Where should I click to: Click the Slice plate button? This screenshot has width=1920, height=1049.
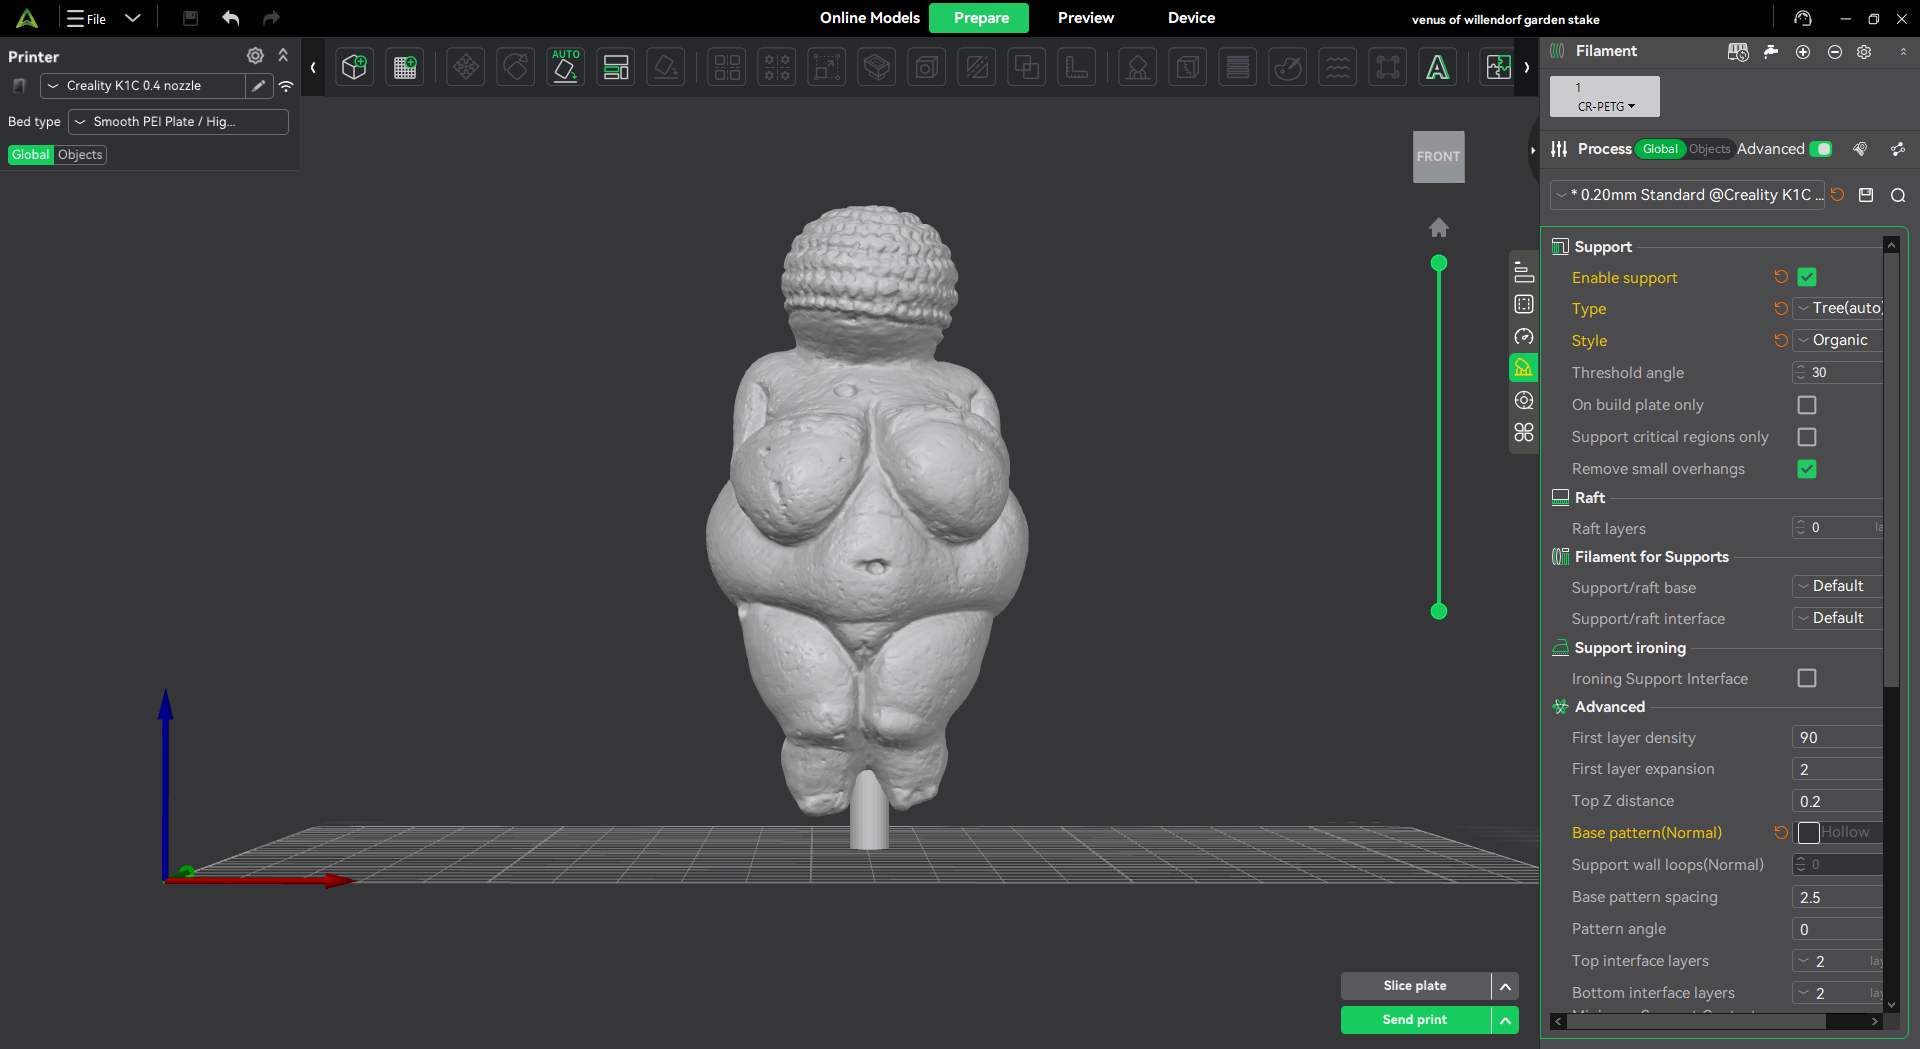pos(1415,986)
